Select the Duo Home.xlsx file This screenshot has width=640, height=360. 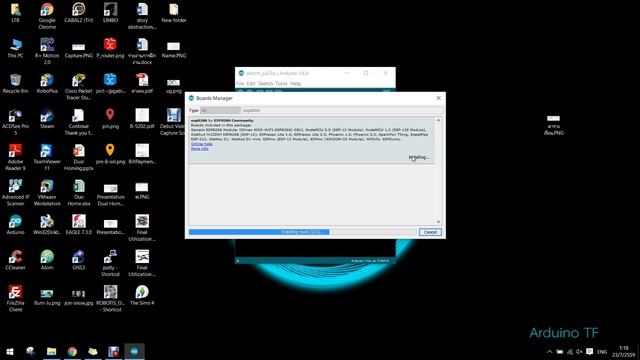(79, 193)
